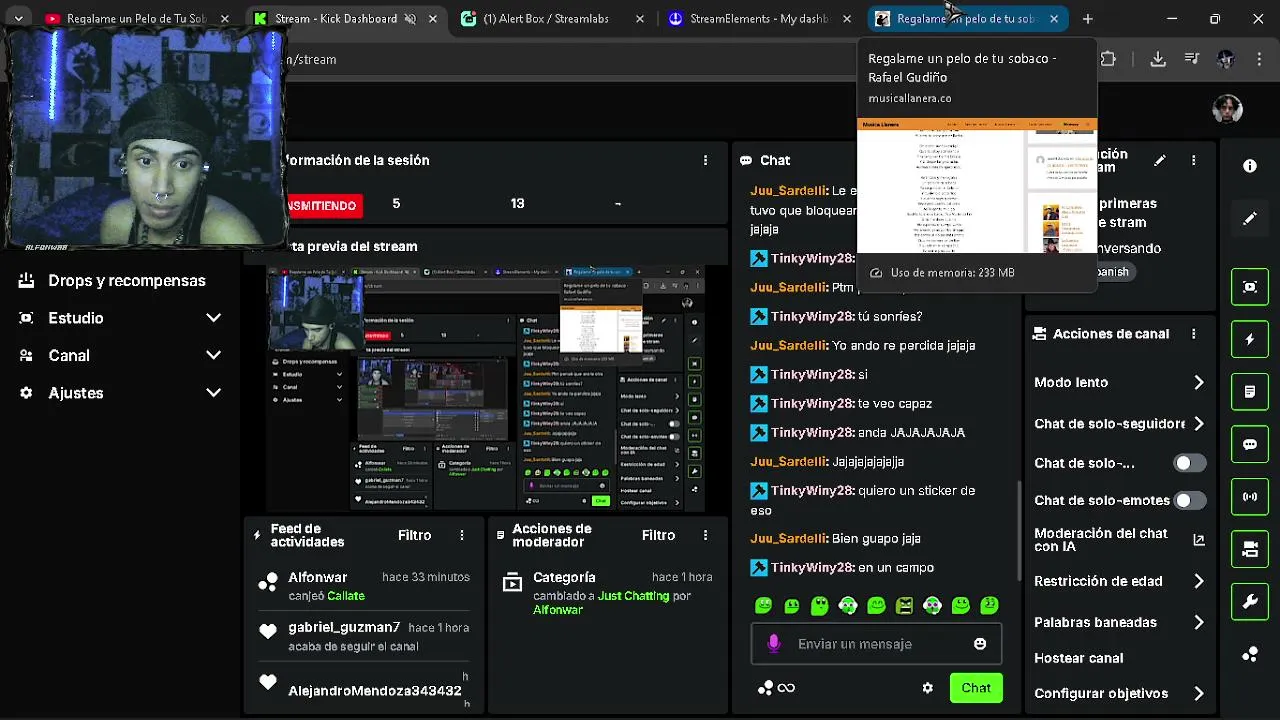1280x720 pixels.
Task: Open the Chrome extensions puzzle icon
Action: pyautogui.click(x=1108, y=59)
